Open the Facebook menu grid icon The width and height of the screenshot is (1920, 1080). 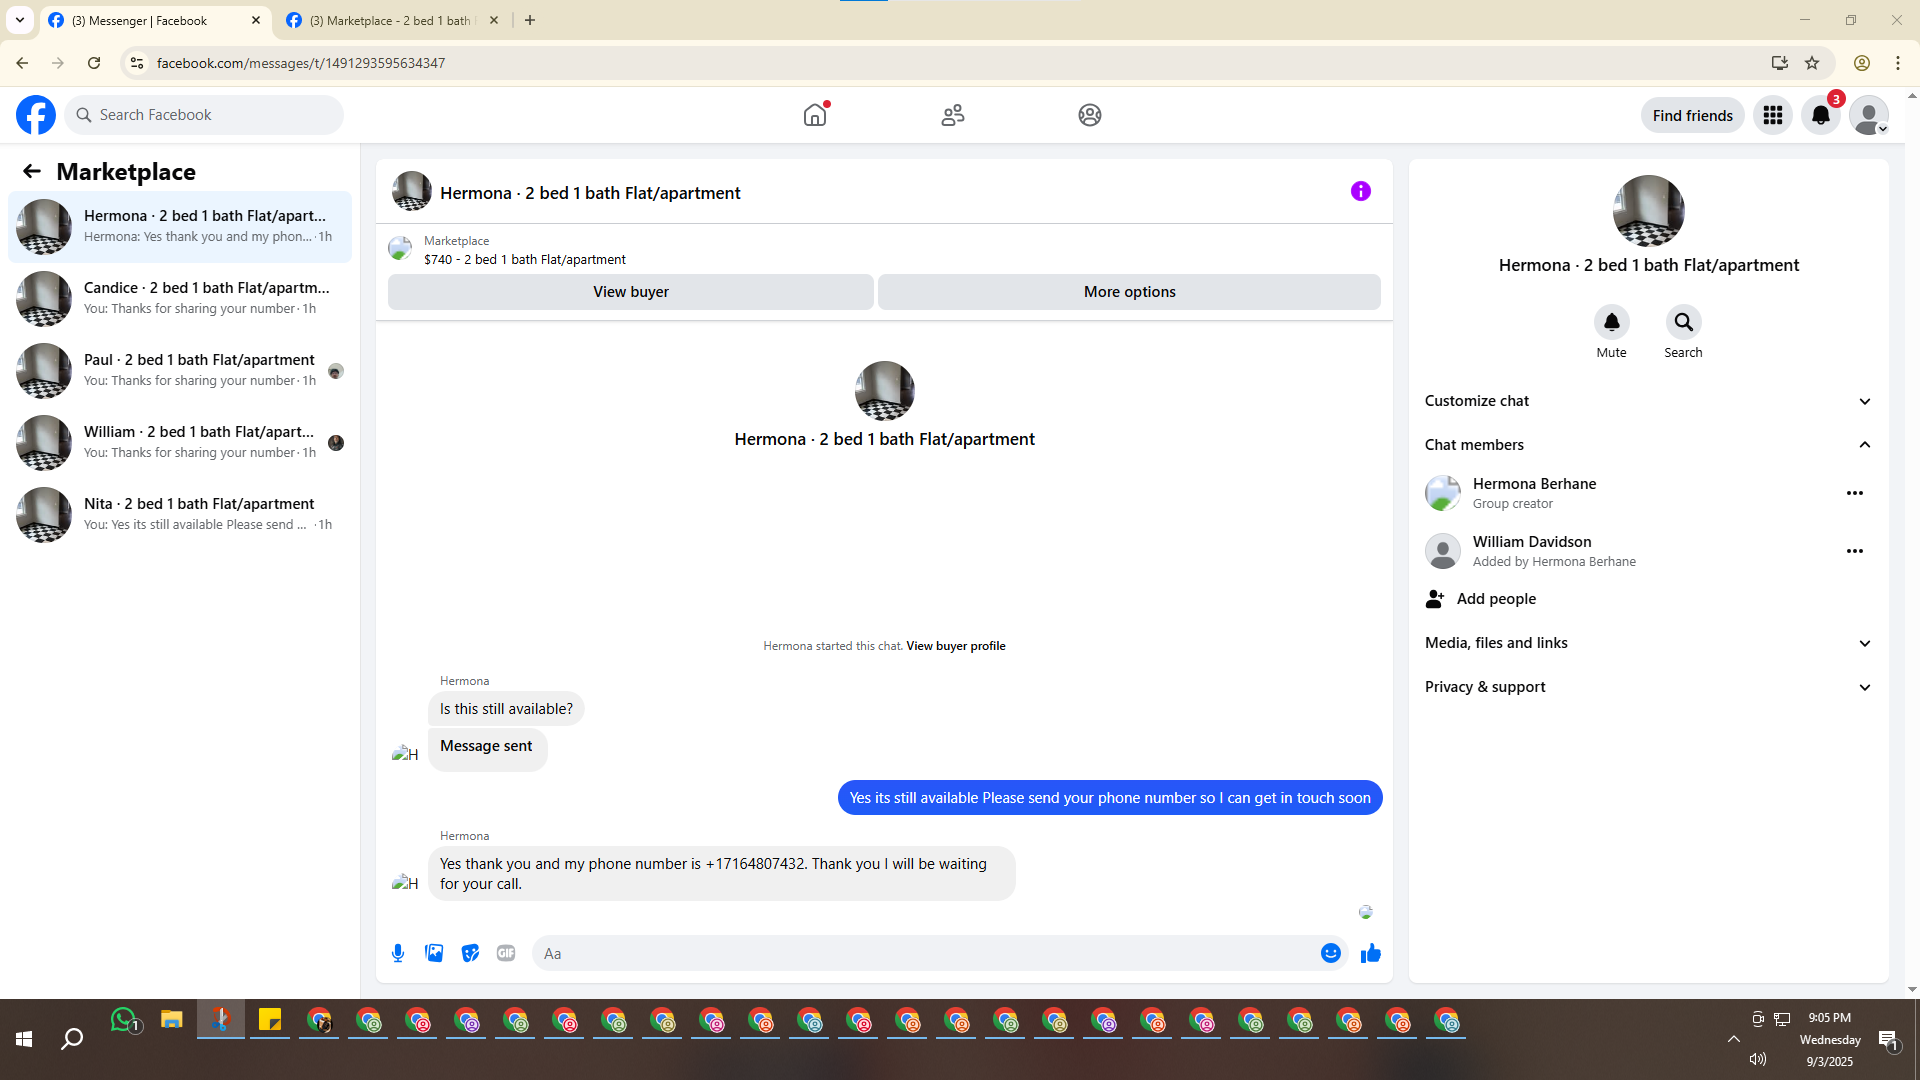(x=1773, y=115)
